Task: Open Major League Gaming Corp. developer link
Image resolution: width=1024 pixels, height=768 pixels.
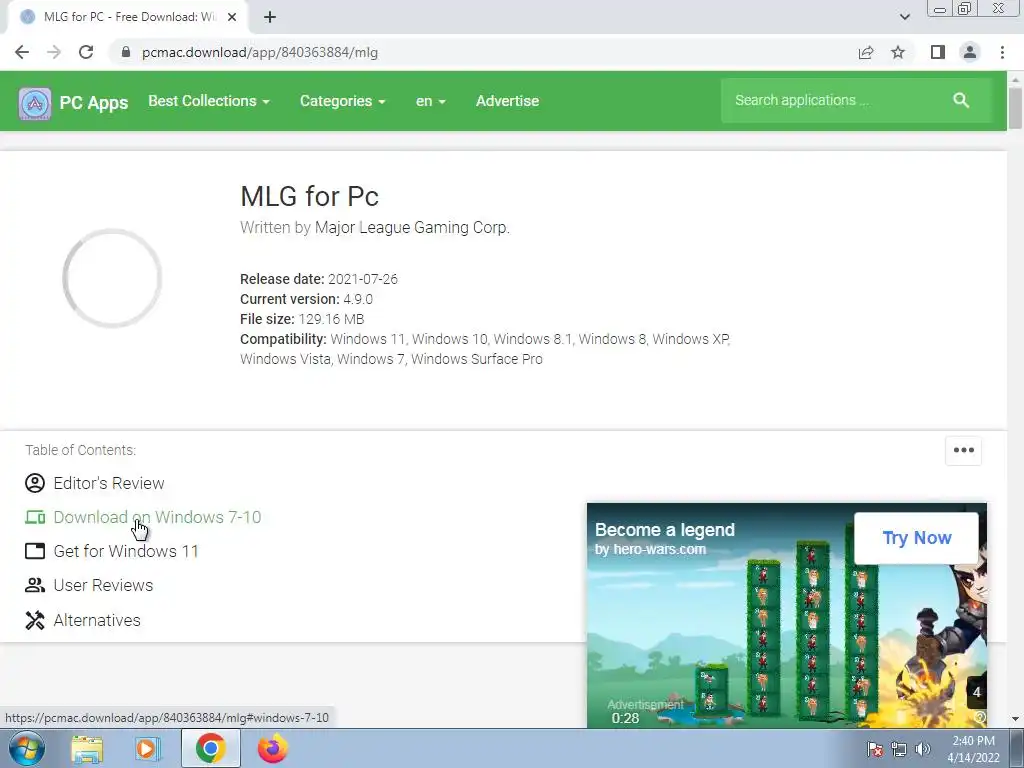Action: point(411,227)
